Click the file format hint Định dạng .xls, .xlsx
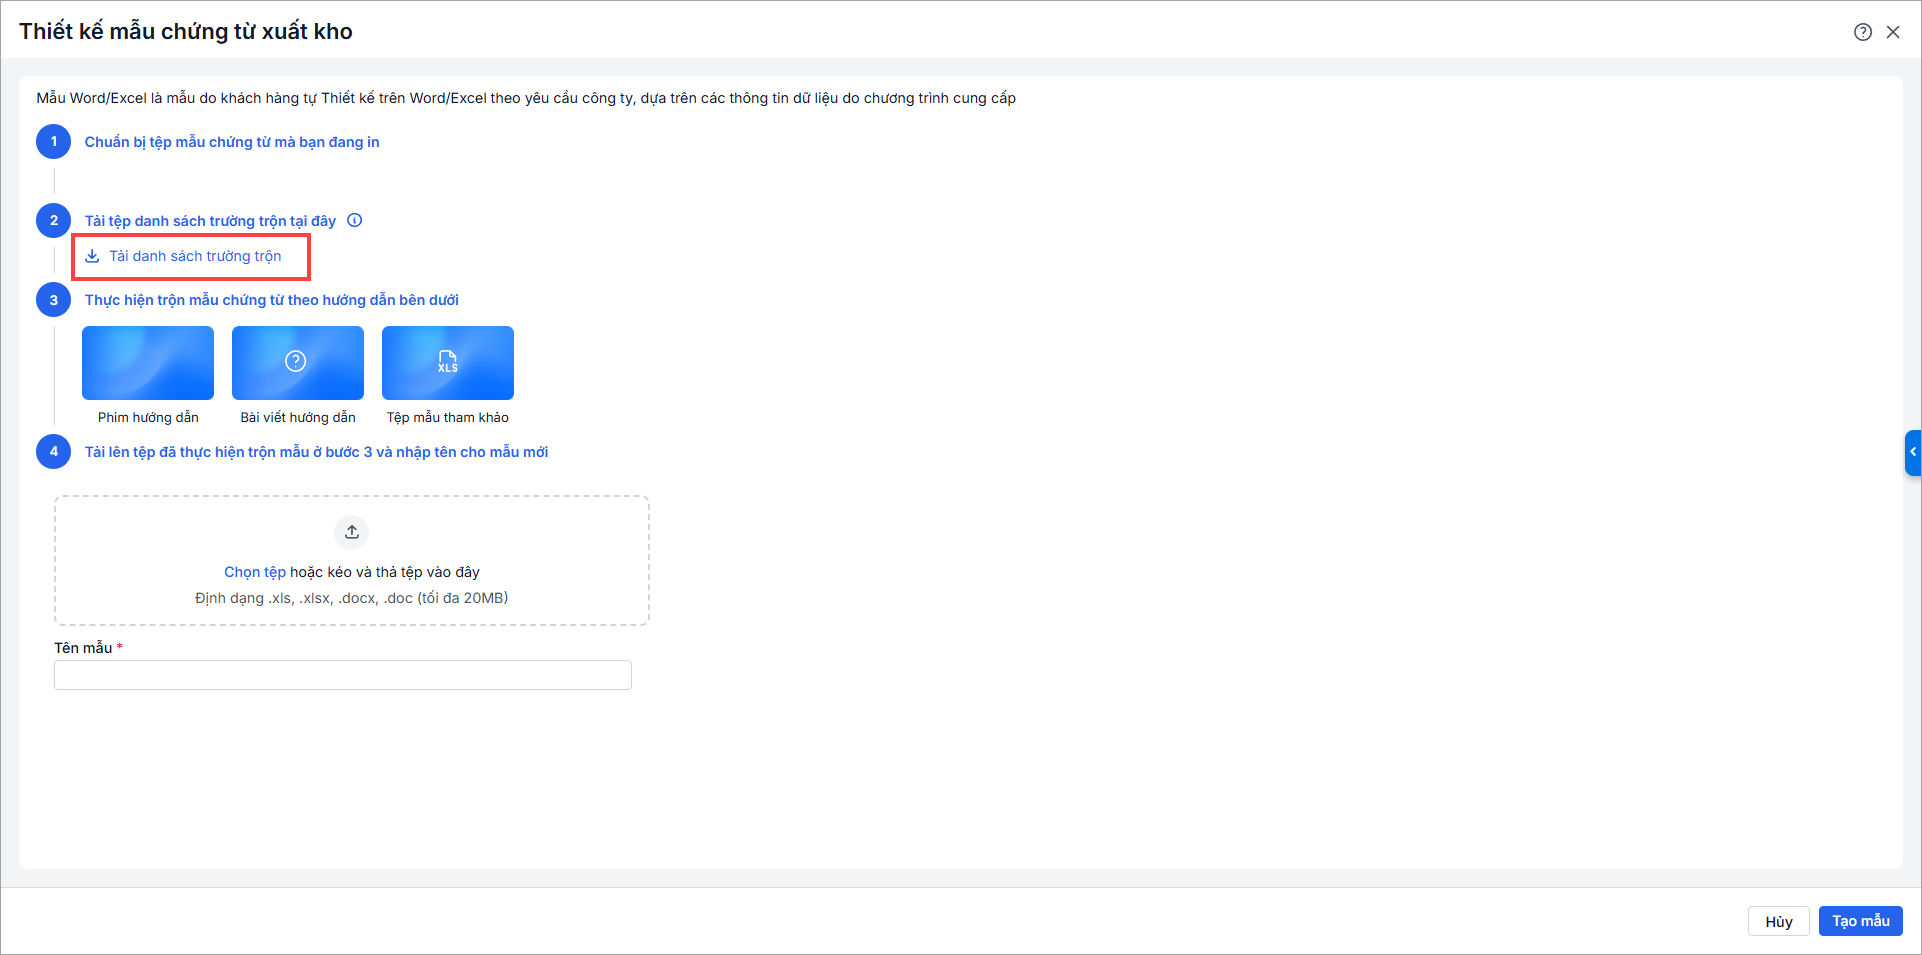This screenshot has width=1922, height=955. 351,598
